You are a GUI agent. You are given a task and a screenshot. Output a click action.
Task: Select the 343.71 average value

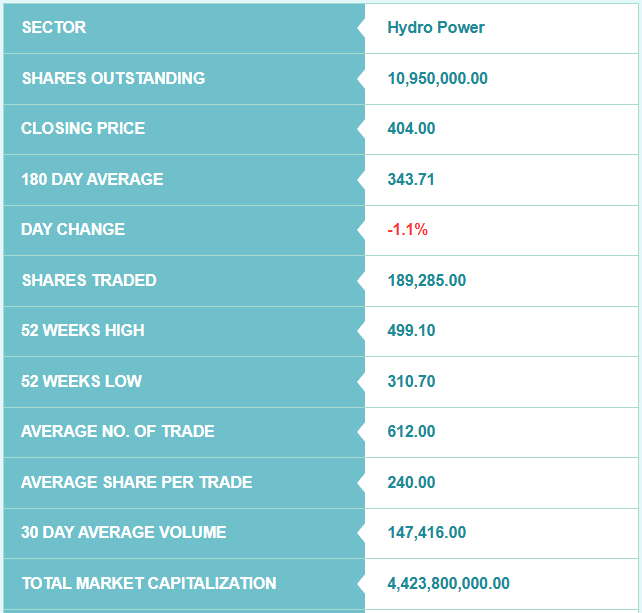(411, 179)
